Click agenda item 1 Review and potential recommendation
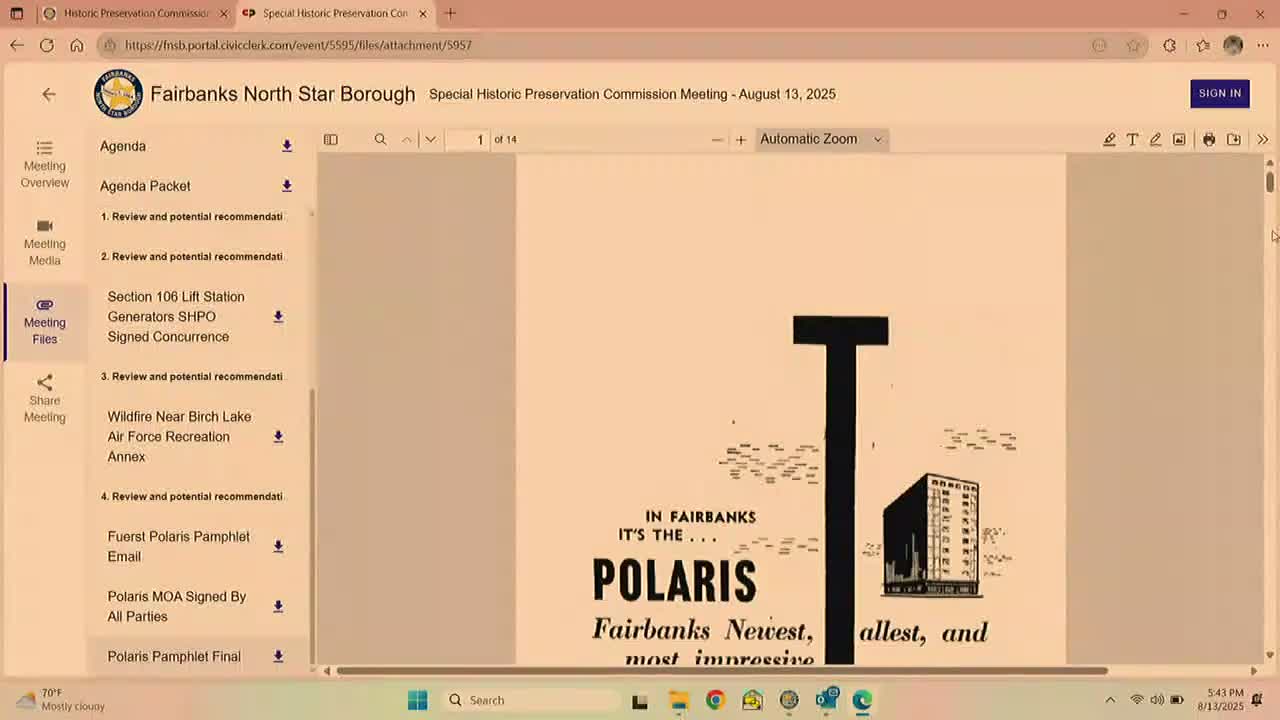 pos(192,217)
